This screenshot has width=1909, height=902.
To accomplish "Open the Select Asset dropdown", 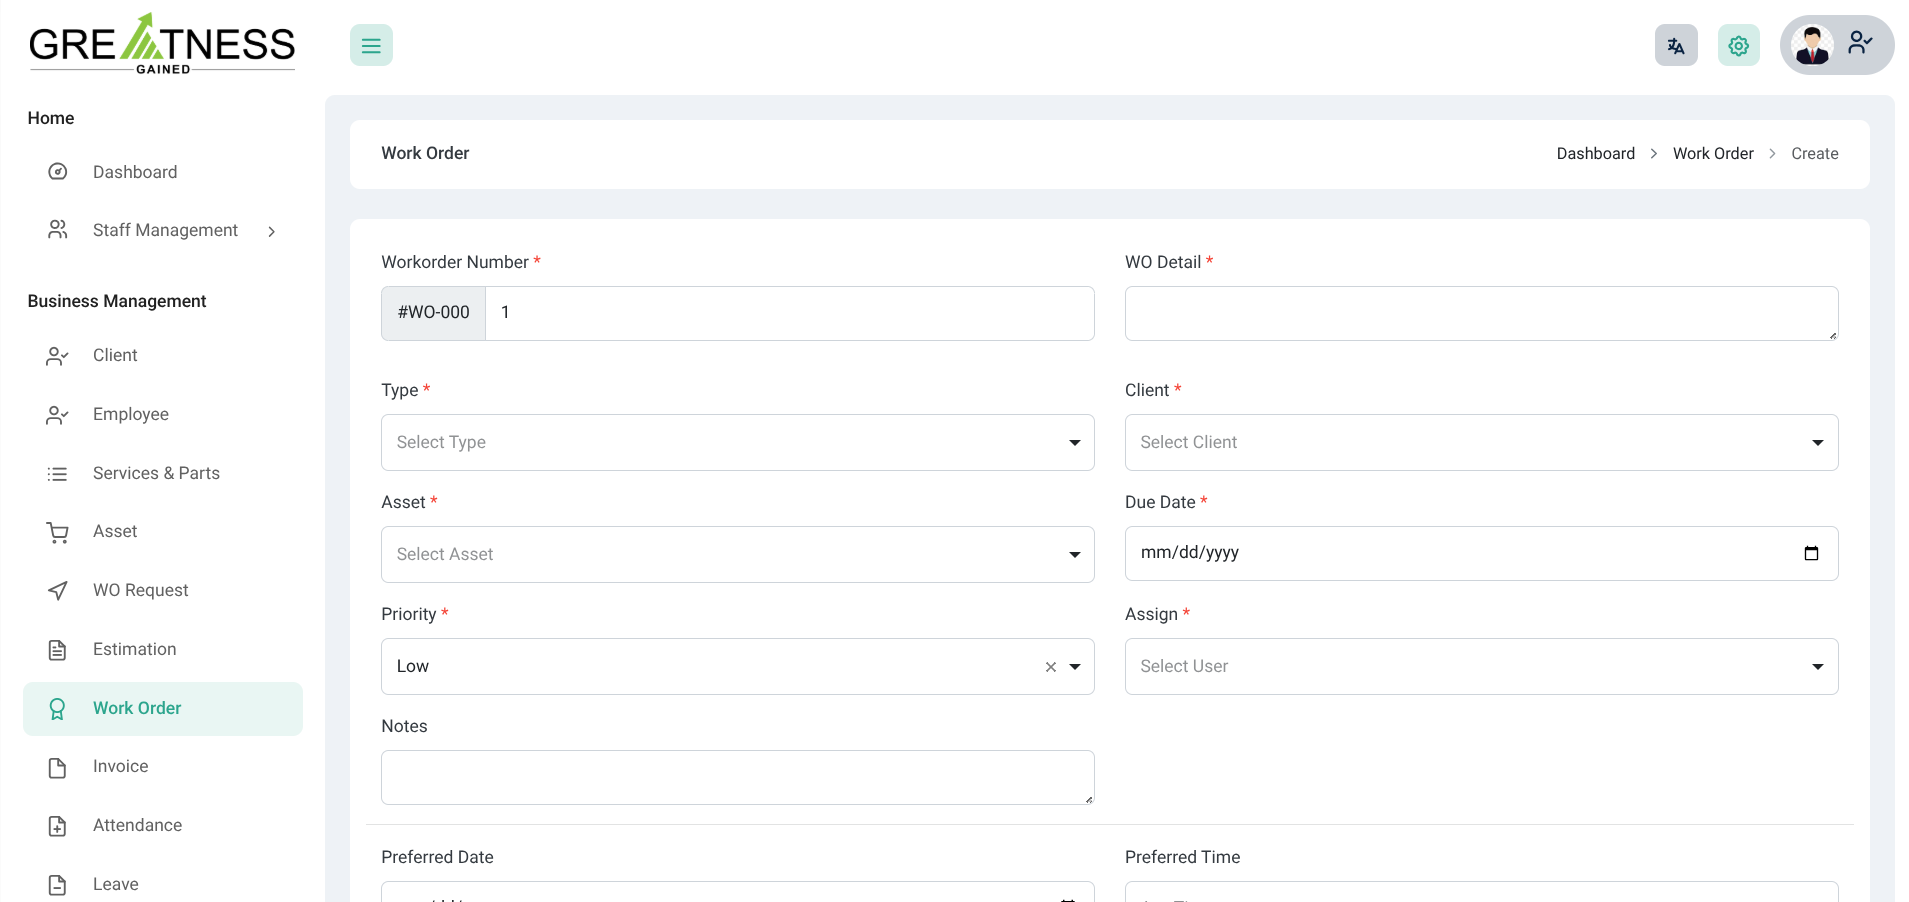I will tap(737, 555).
